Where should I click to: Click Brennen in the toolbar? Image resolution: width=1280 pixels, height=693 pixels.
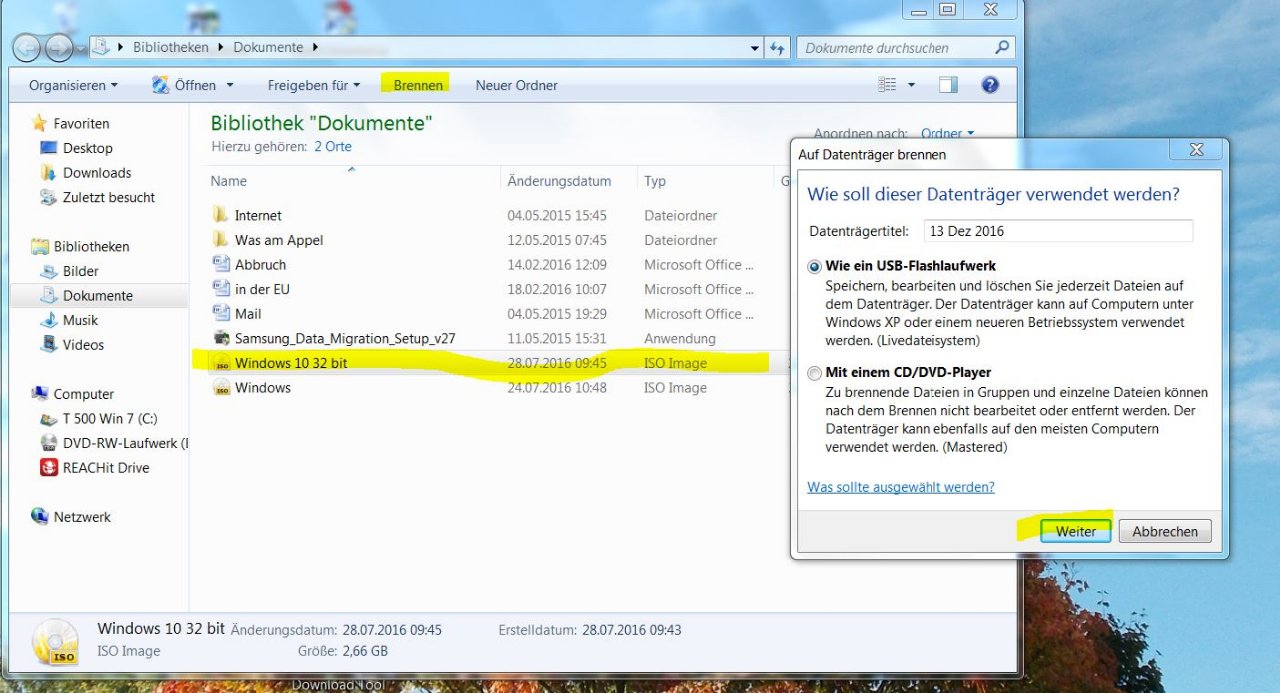[x=418, y=85]
